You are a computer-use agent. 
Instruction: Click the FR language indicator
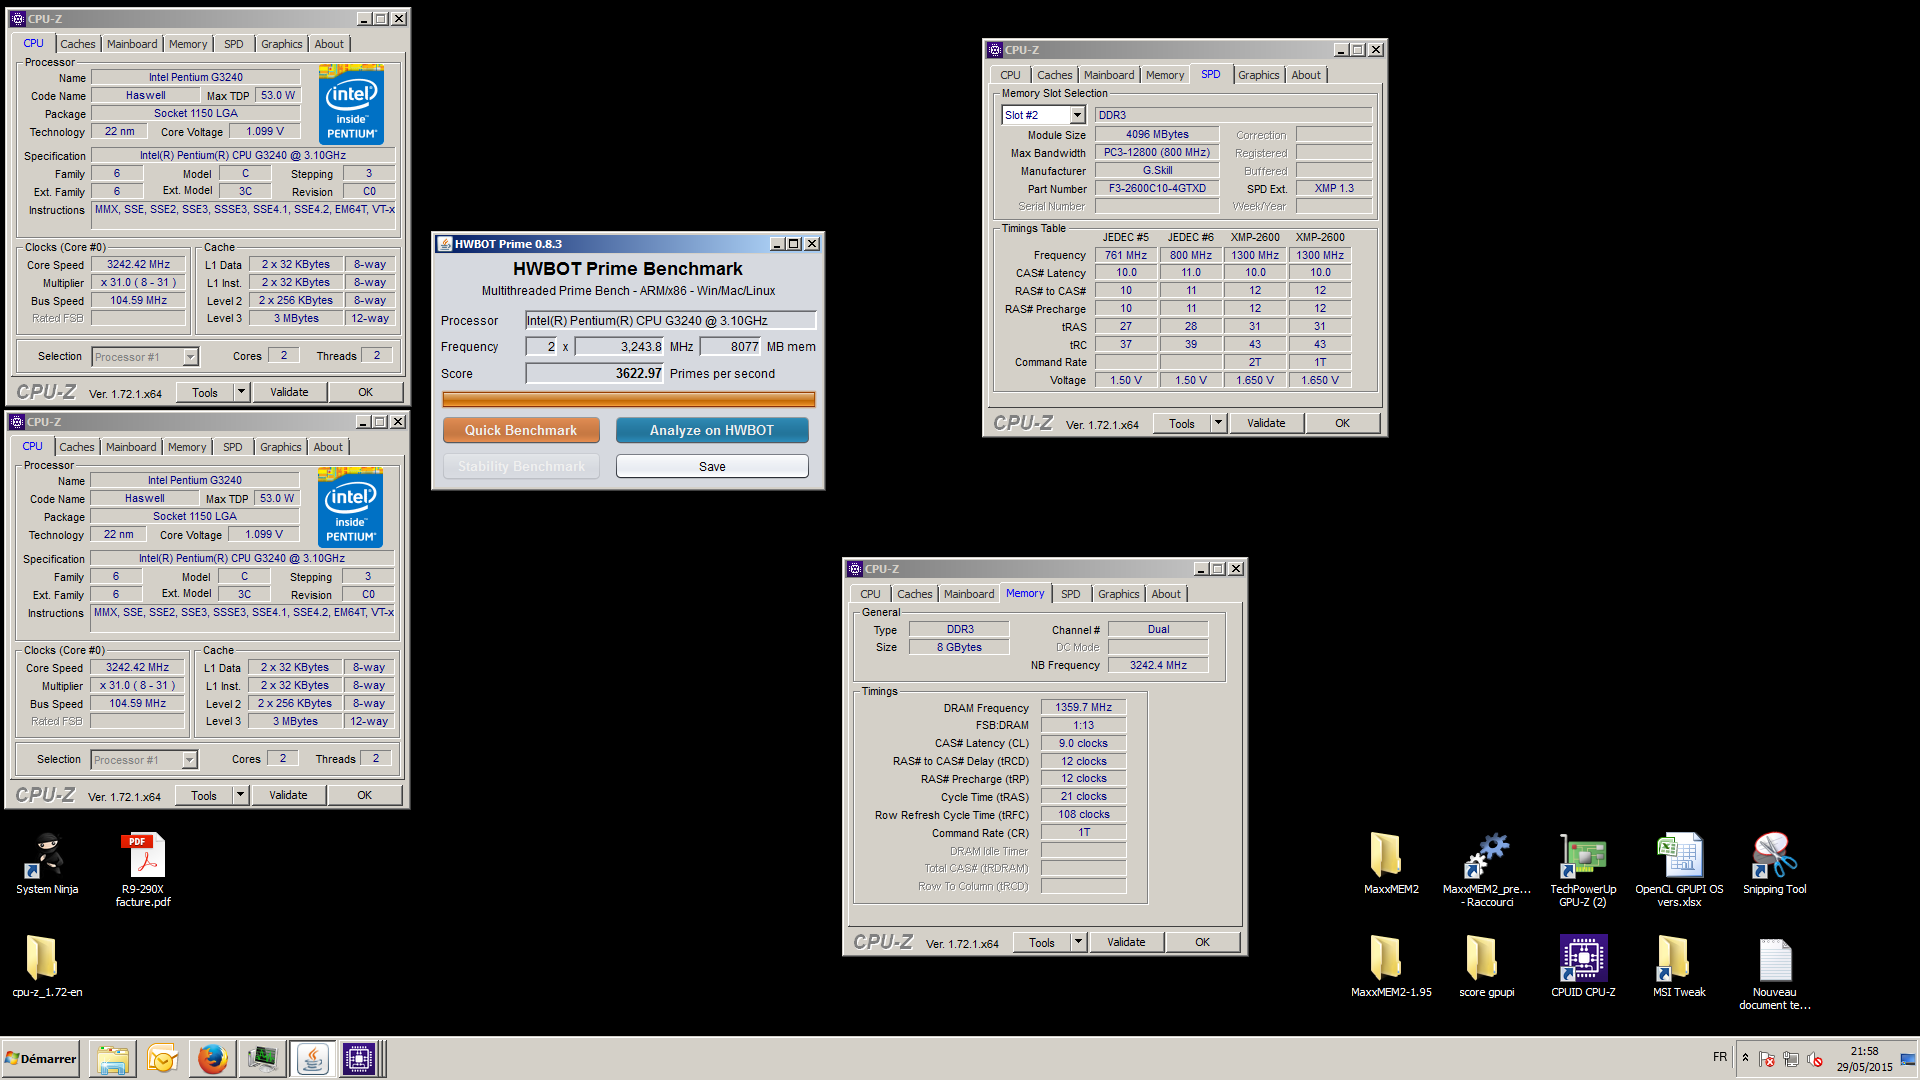click(x=1719, y=1057)
